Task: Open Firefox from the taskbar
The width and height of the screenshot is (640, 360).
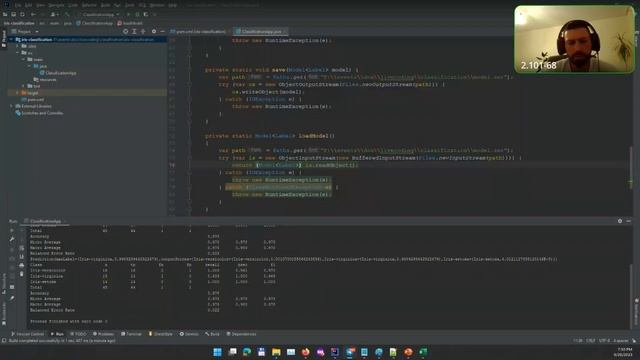Action: (x=306, y=352)
